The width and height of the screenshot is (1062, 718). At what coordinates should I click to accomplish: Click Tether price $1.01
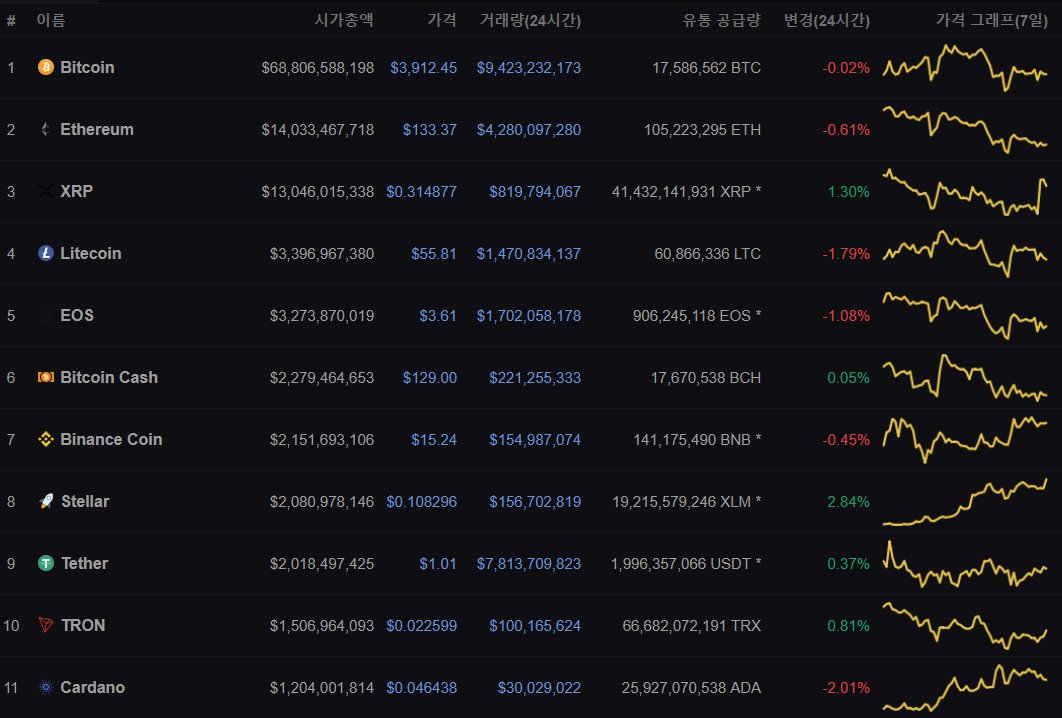(438, 564)
